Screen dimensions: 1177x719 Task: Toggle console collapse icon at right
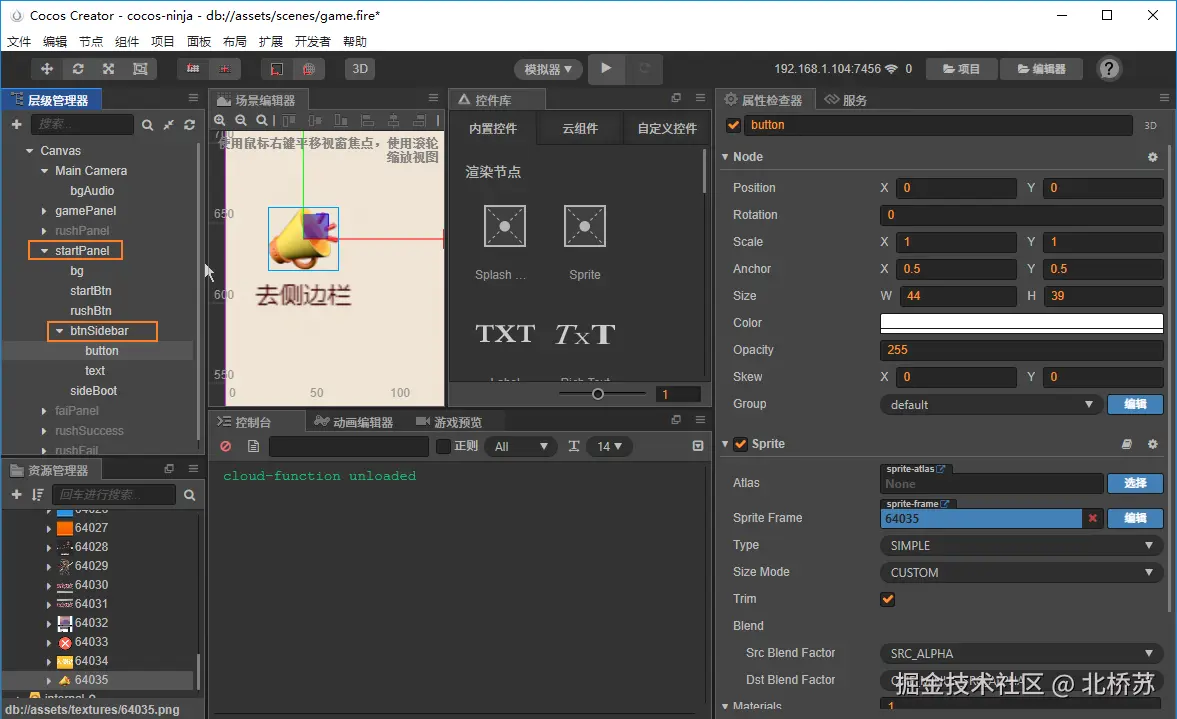[x=697, y=447]
